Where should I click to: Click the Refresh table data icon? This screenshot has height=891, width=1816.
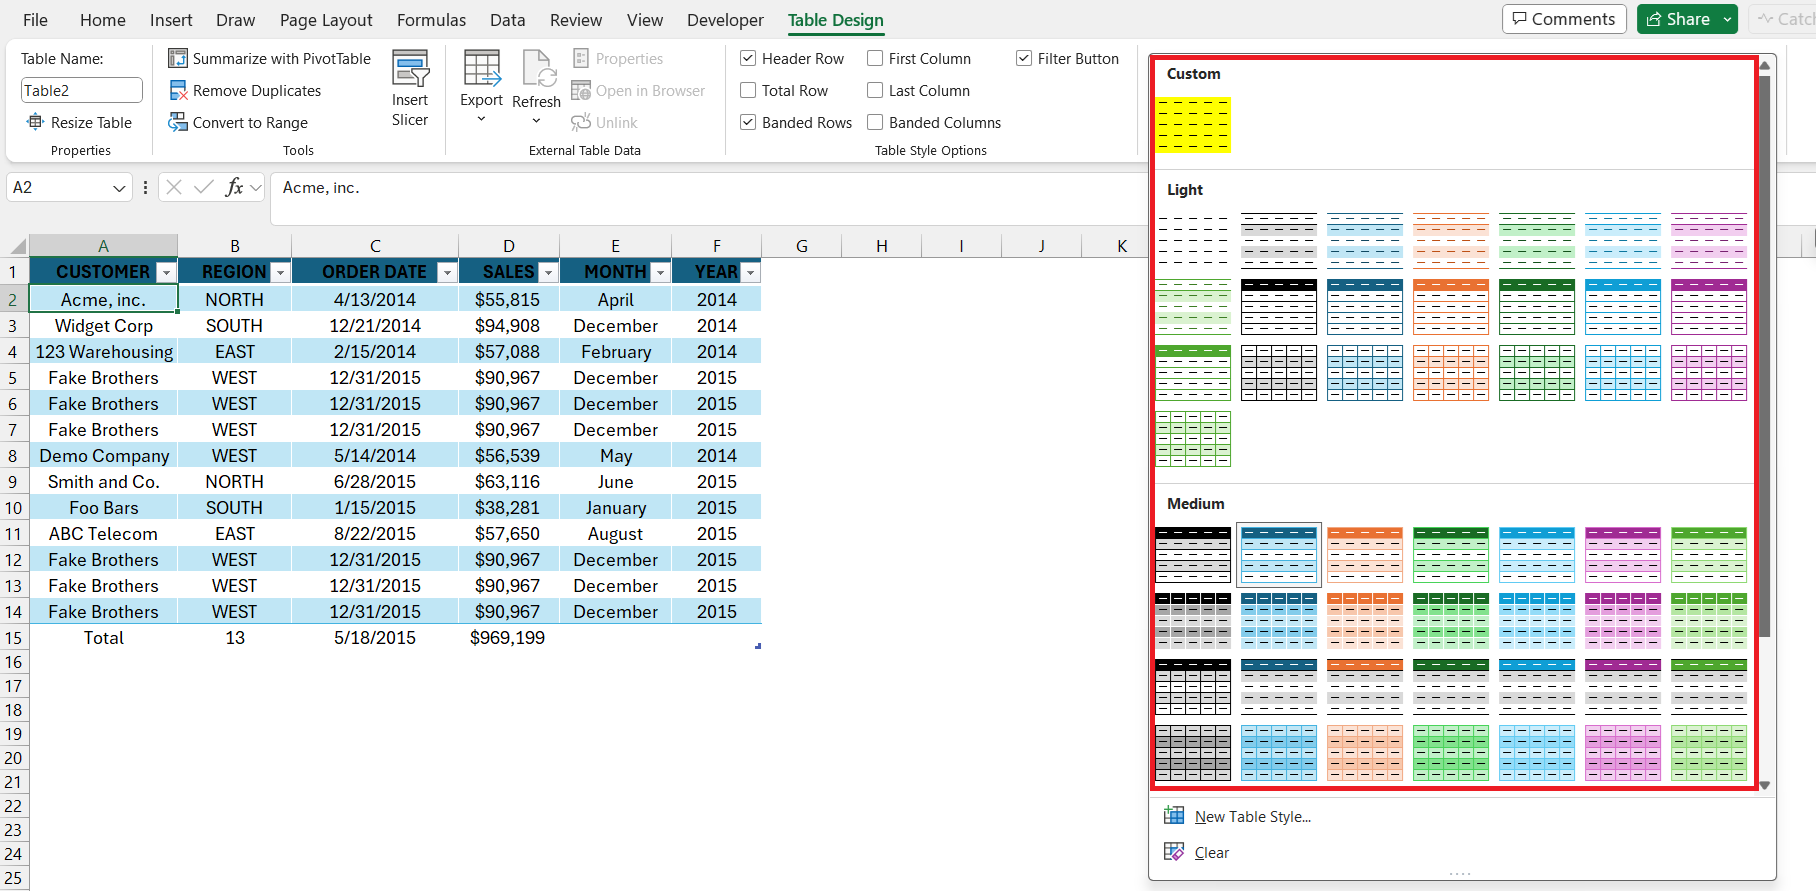tap(538, 68)
